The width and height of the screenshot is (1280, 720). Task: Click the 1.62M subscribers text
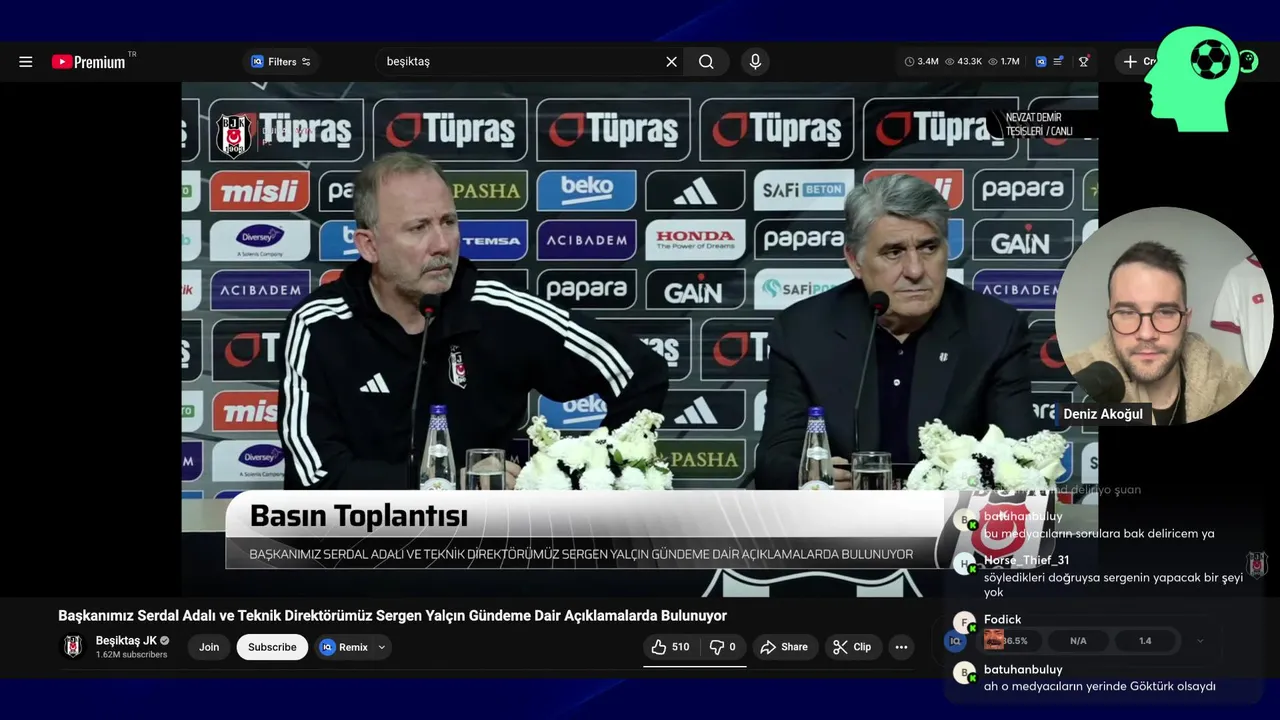pyautogui.click(x=131, y=655)
